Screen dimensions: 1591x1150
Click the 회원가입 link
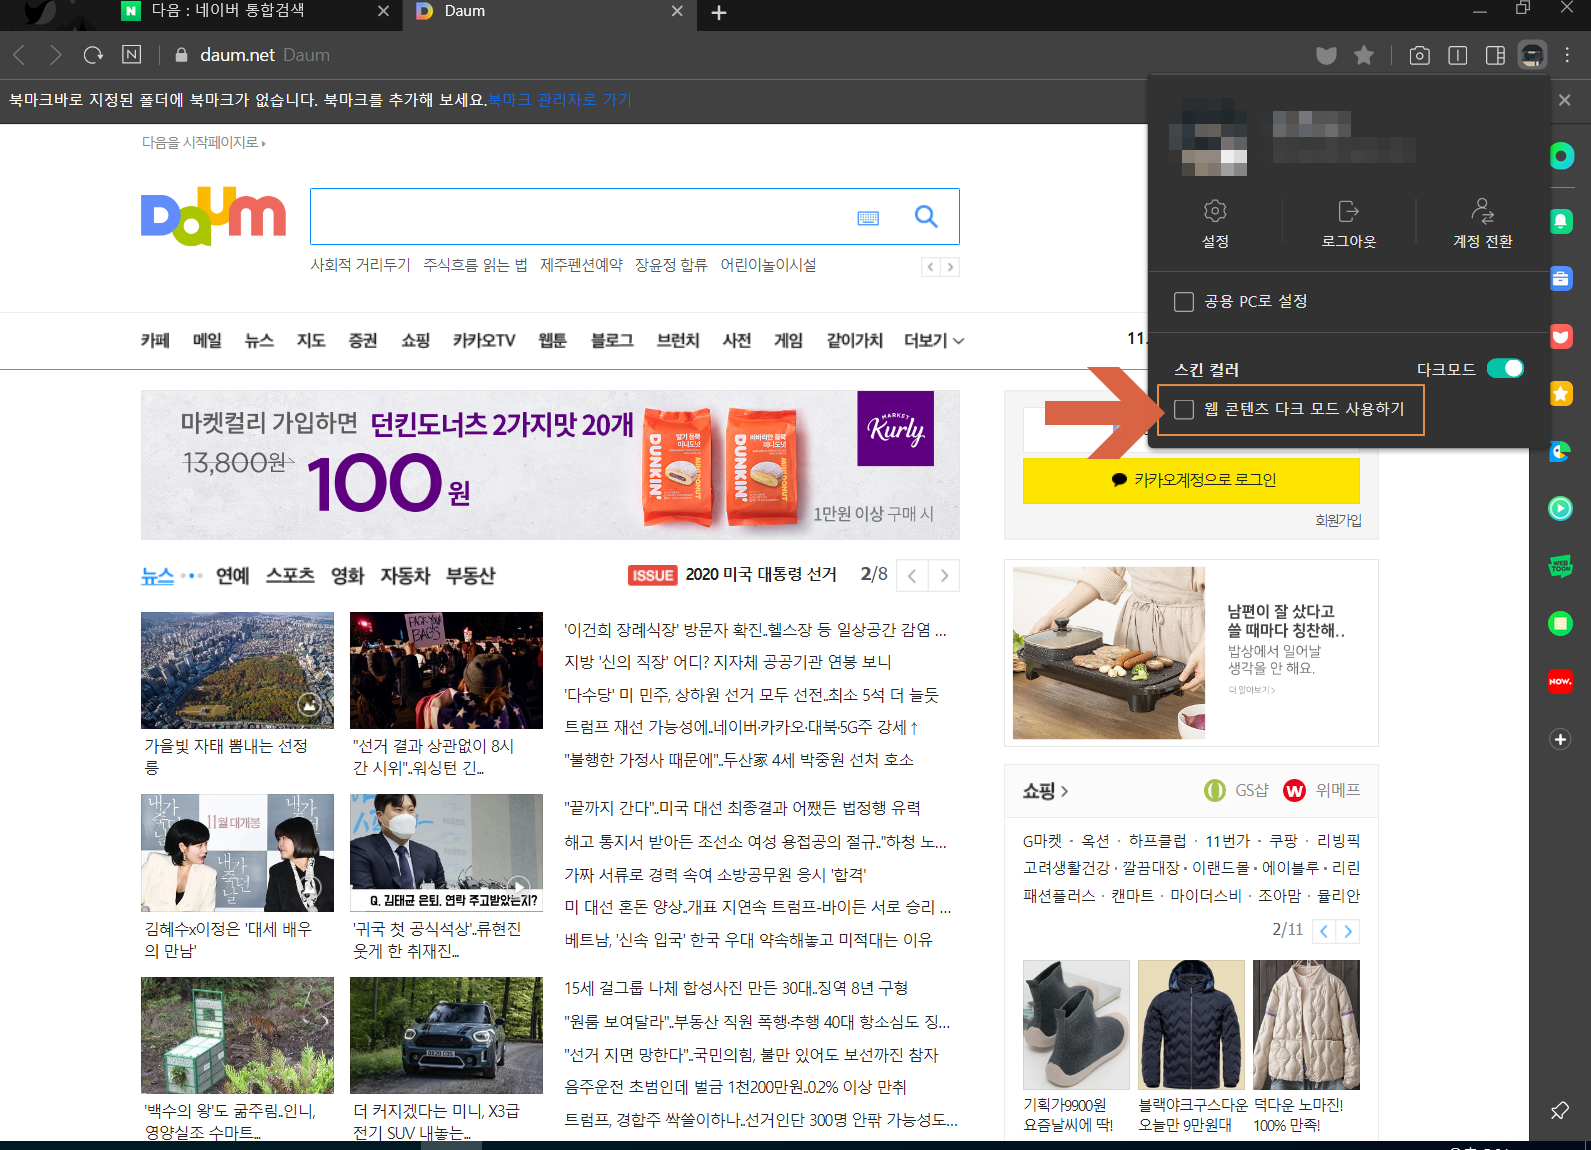pos(1338,521)
